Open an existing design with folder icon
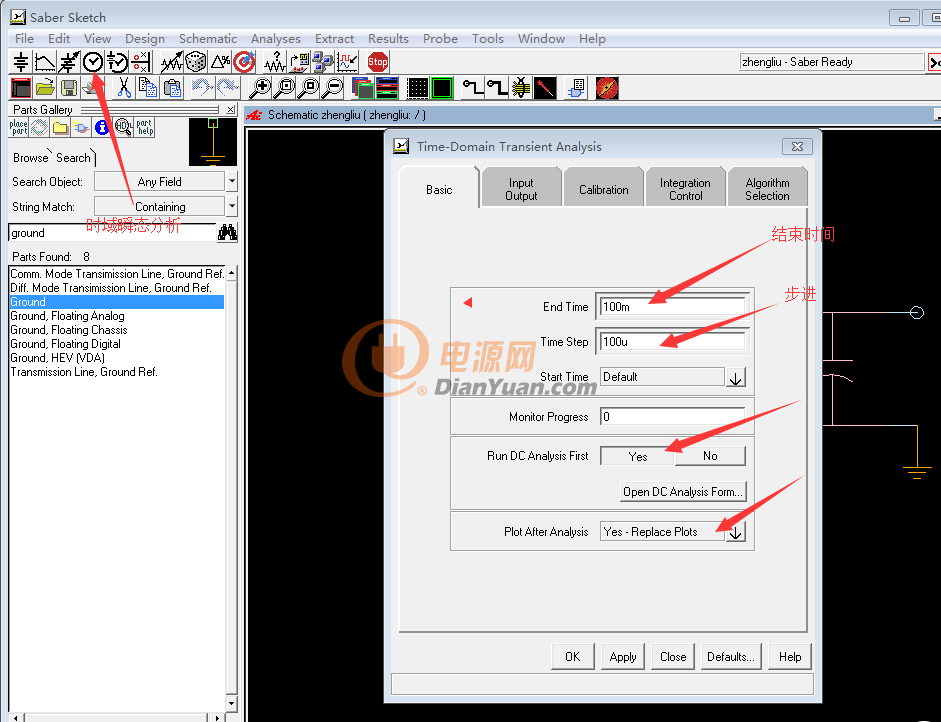Image resolution: width=941 pixels, height=722 pixels. 45,88
